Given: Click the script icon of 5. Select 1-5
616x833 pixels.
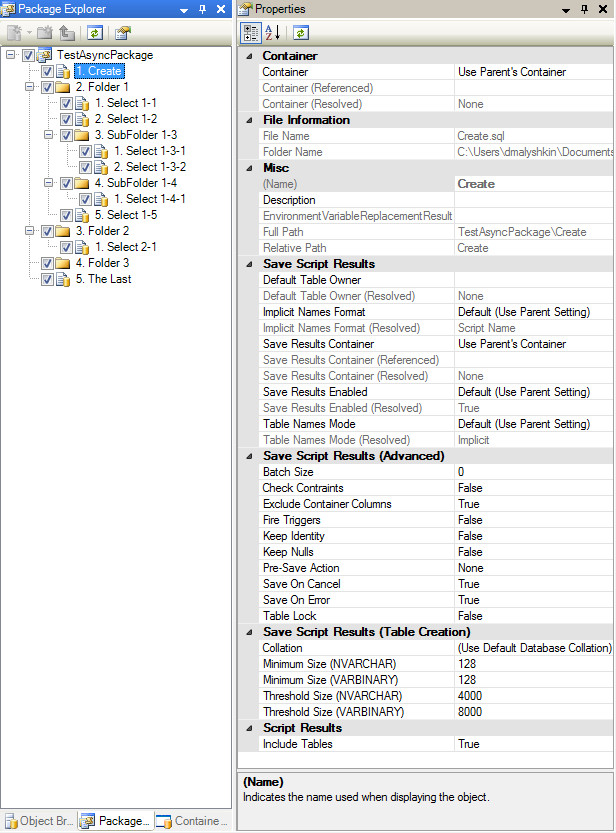Looking at the screenshot, I should click(82, 215).
